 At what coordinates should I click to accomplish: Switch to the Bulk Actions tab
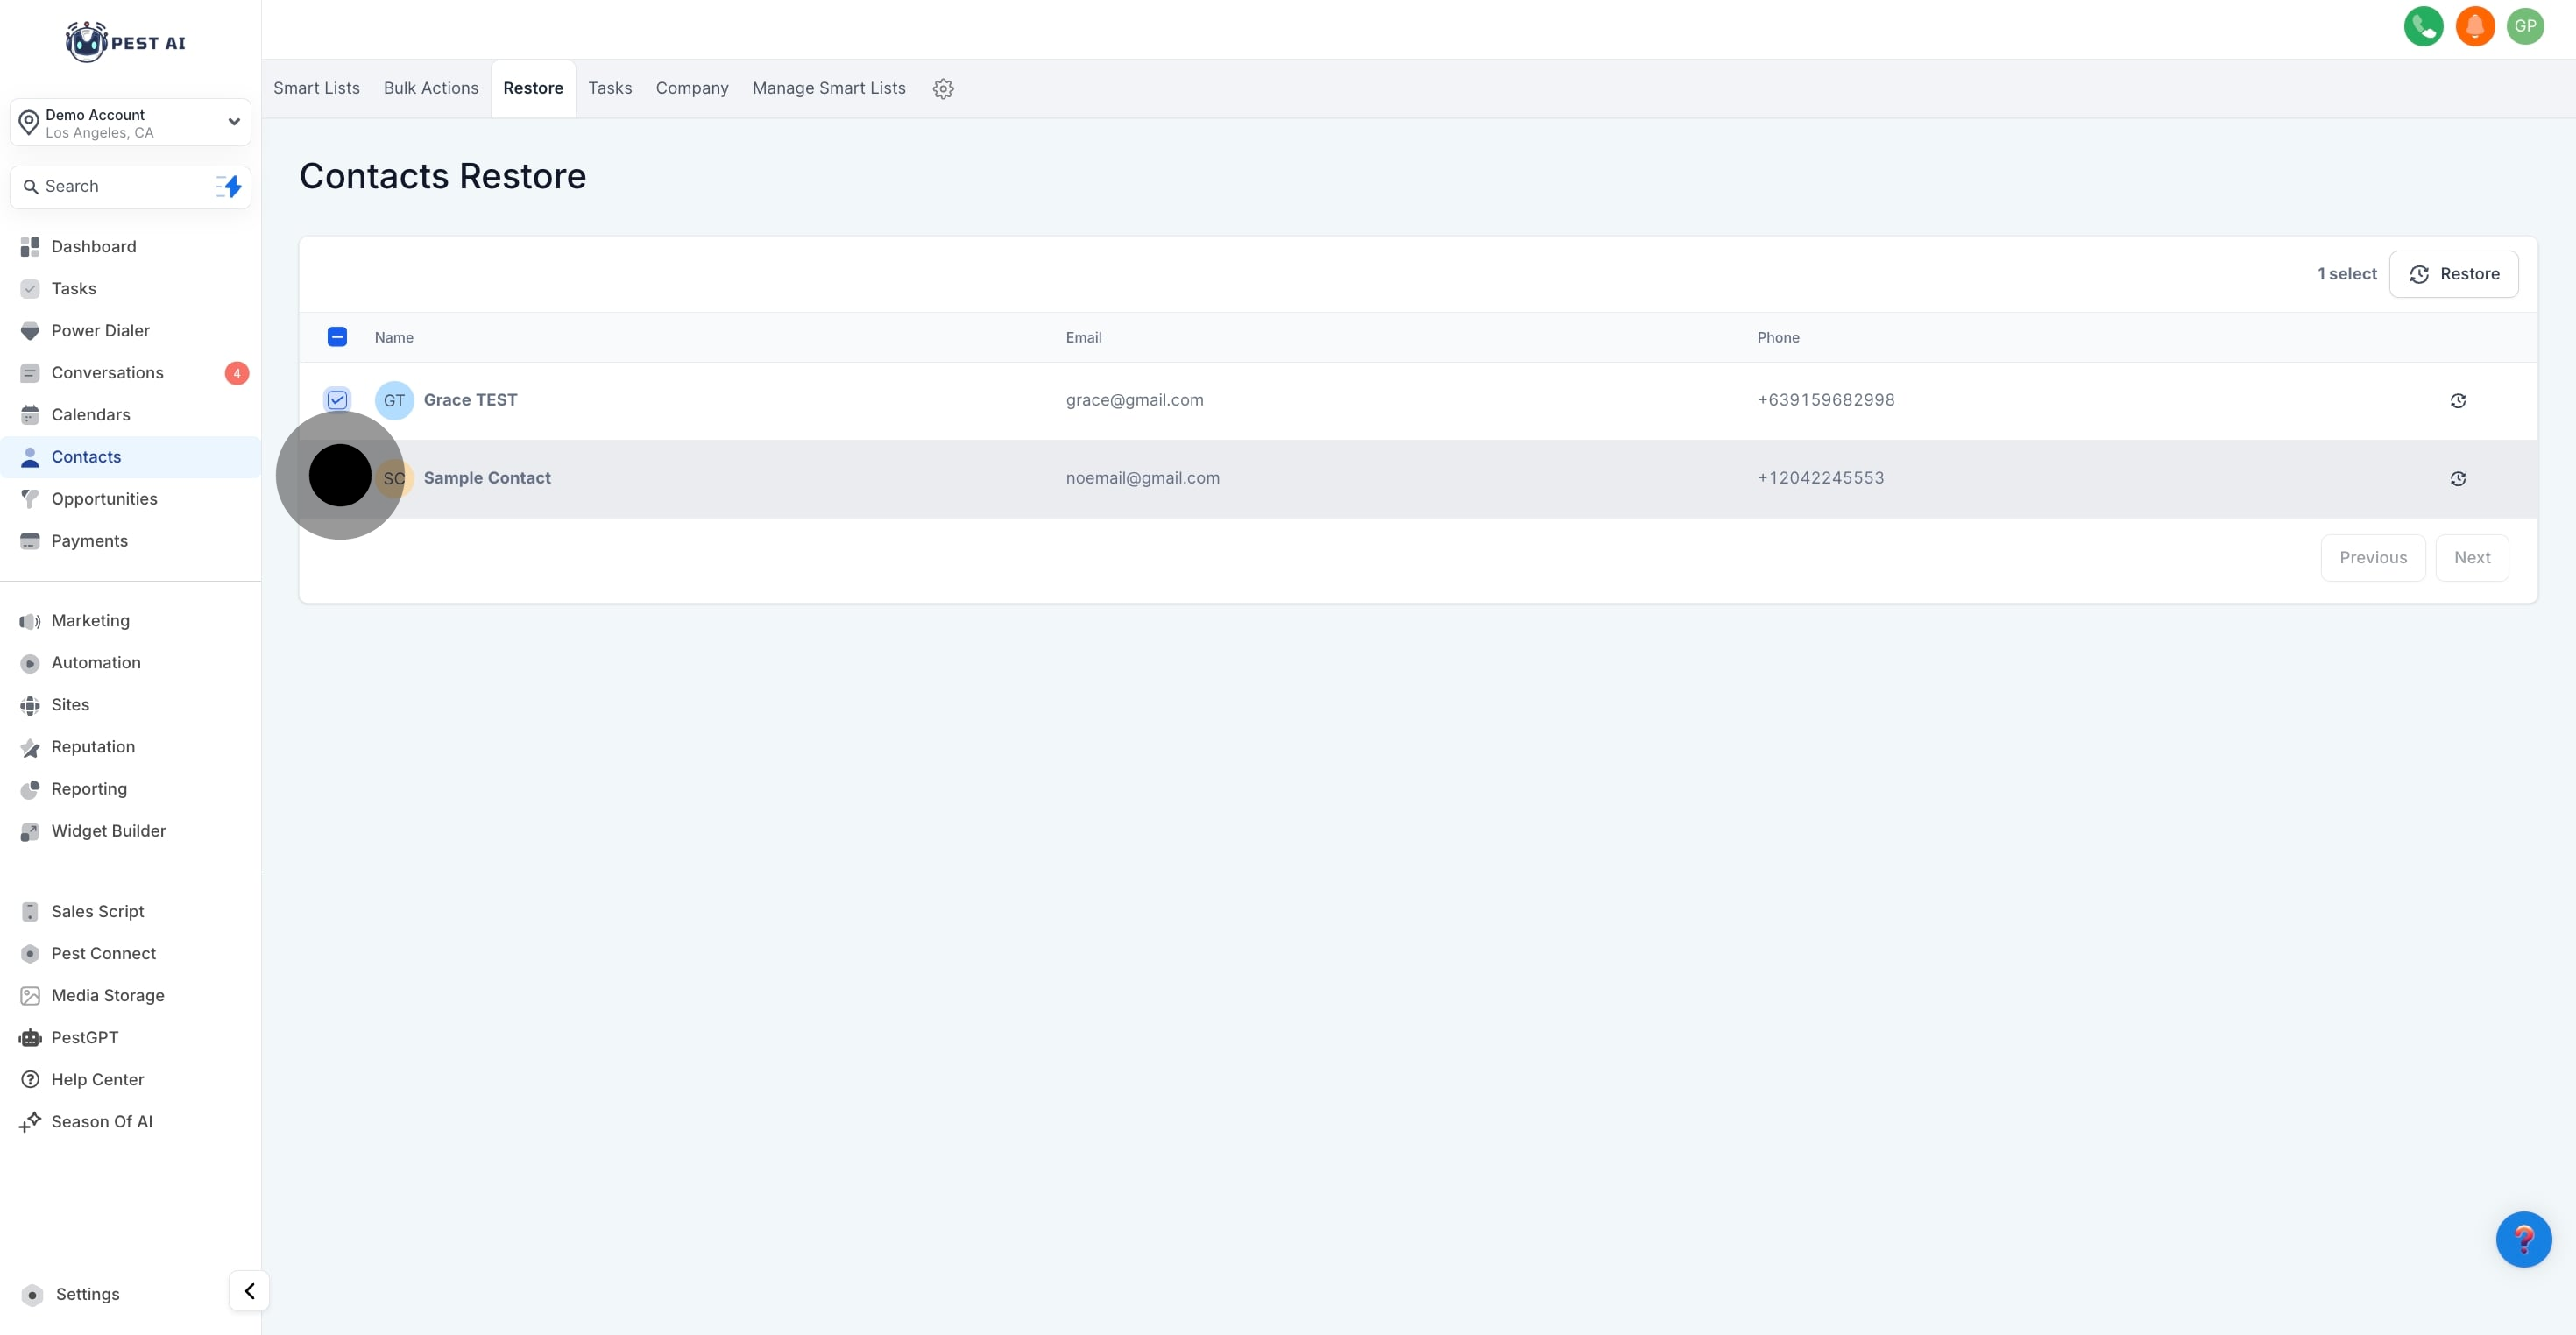pyautogui.click(x=431, y=88)
